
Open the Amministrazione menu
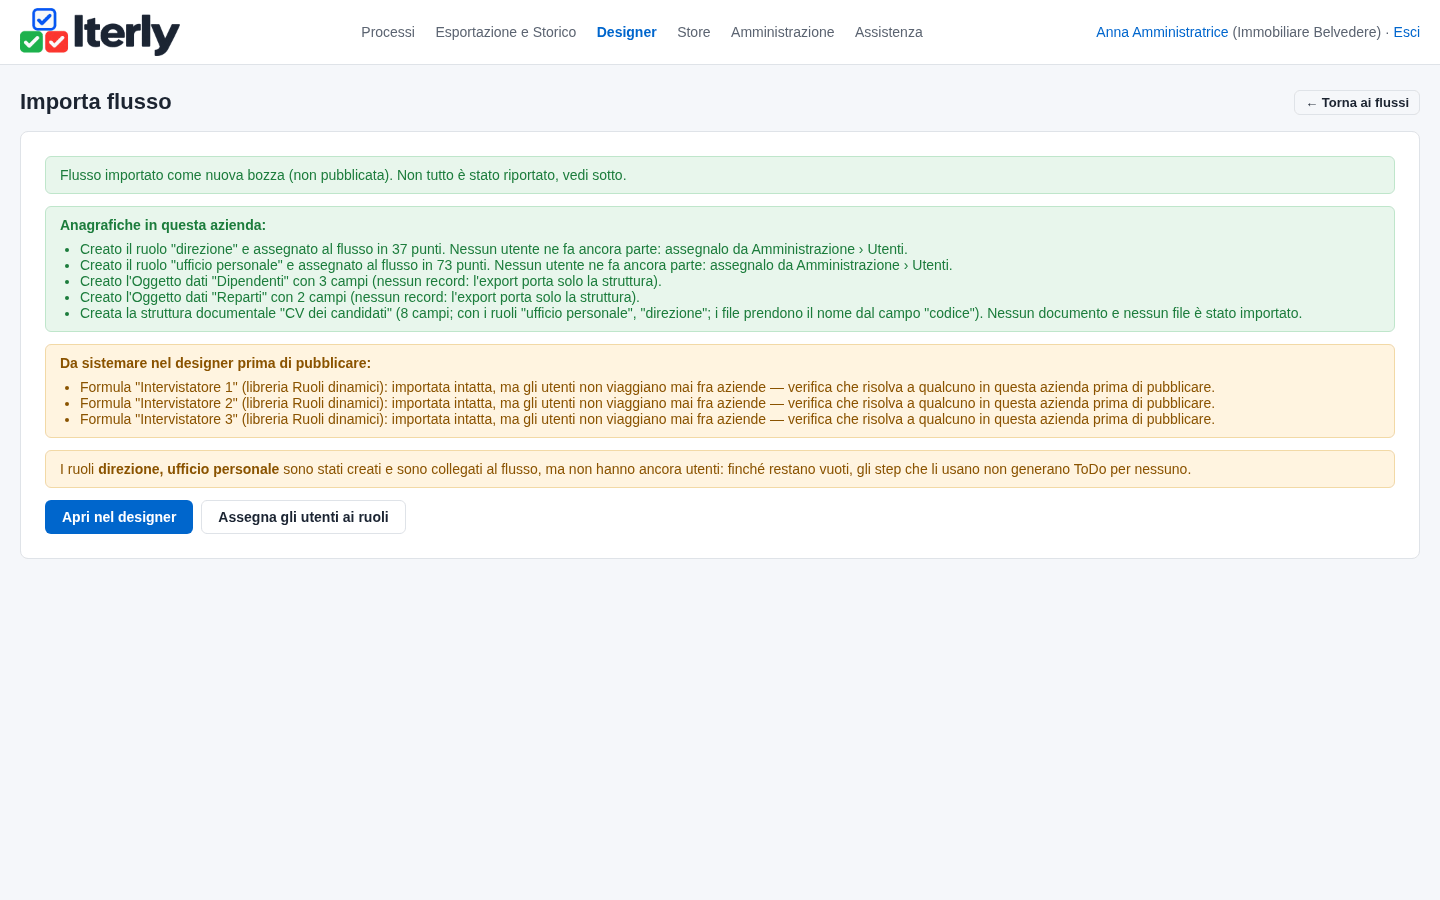(x=782, y=32)
